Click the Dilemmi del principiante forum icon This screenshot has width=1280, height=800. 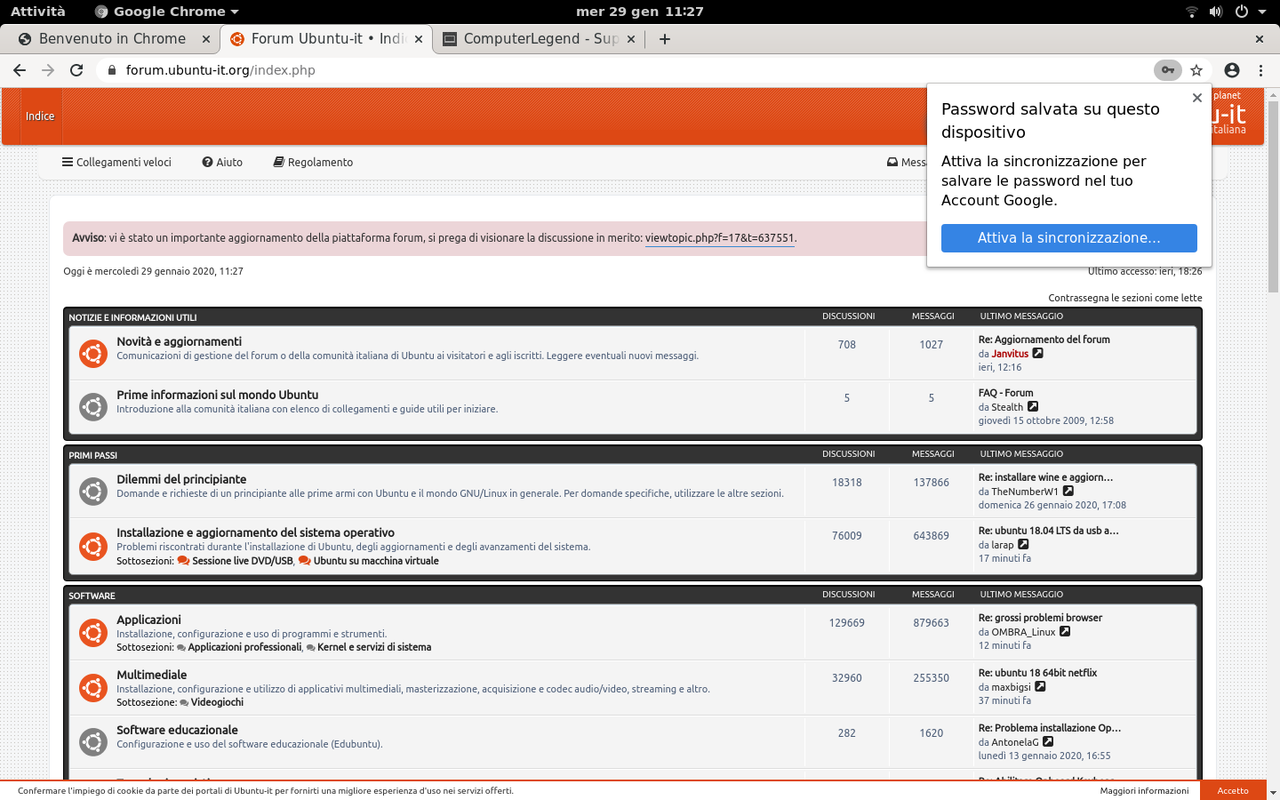point(93,491)
